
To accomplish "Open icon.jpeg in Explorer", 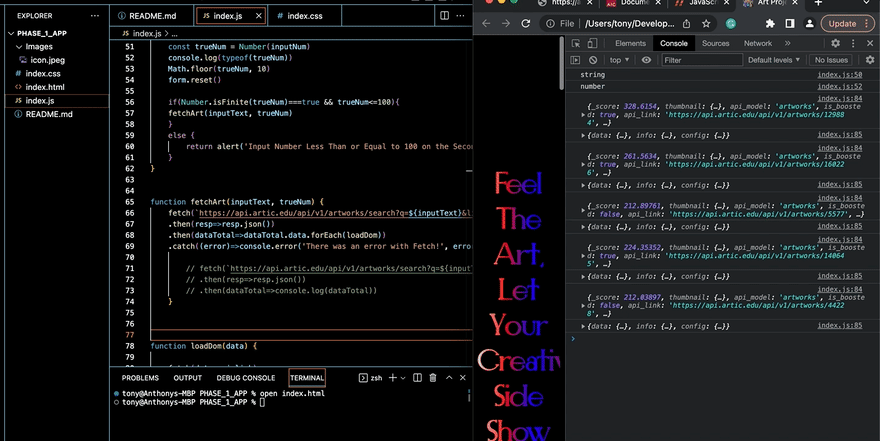I will point(47,60).
